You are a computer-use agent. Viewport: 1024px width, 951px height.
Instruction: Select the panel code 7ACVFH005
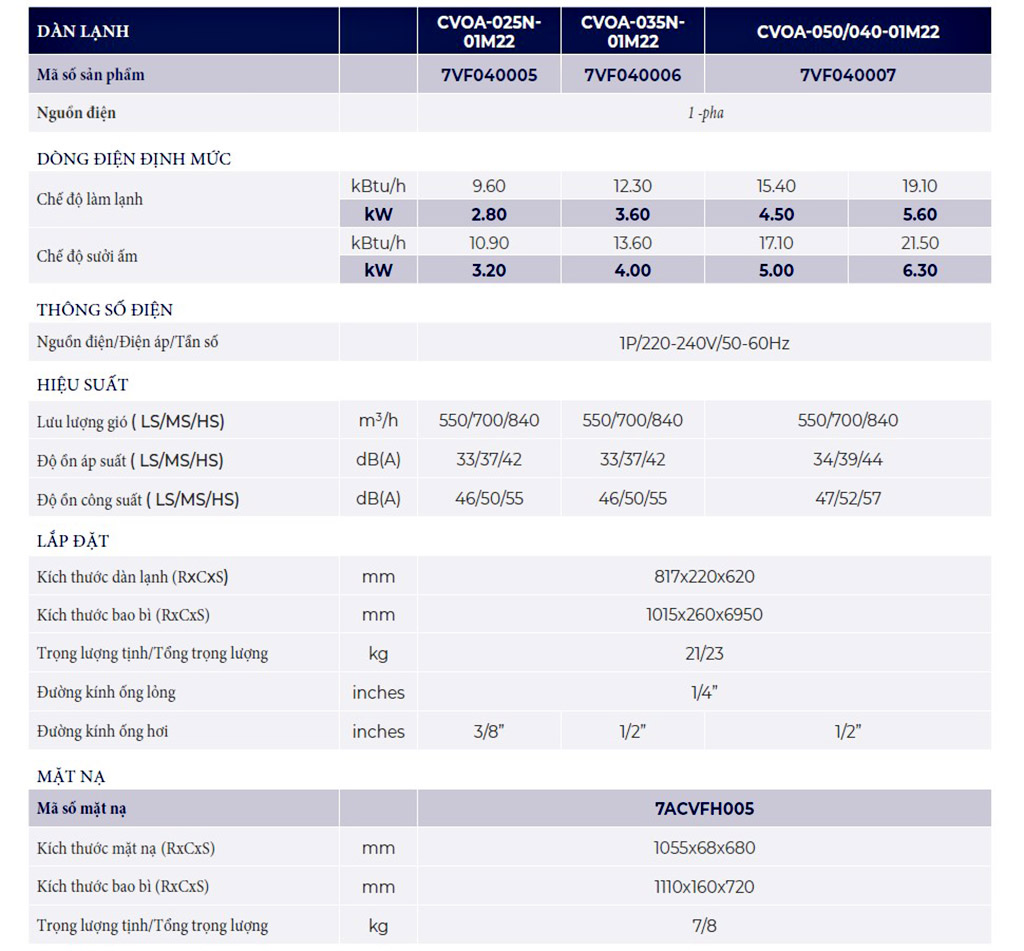[704, 808]
